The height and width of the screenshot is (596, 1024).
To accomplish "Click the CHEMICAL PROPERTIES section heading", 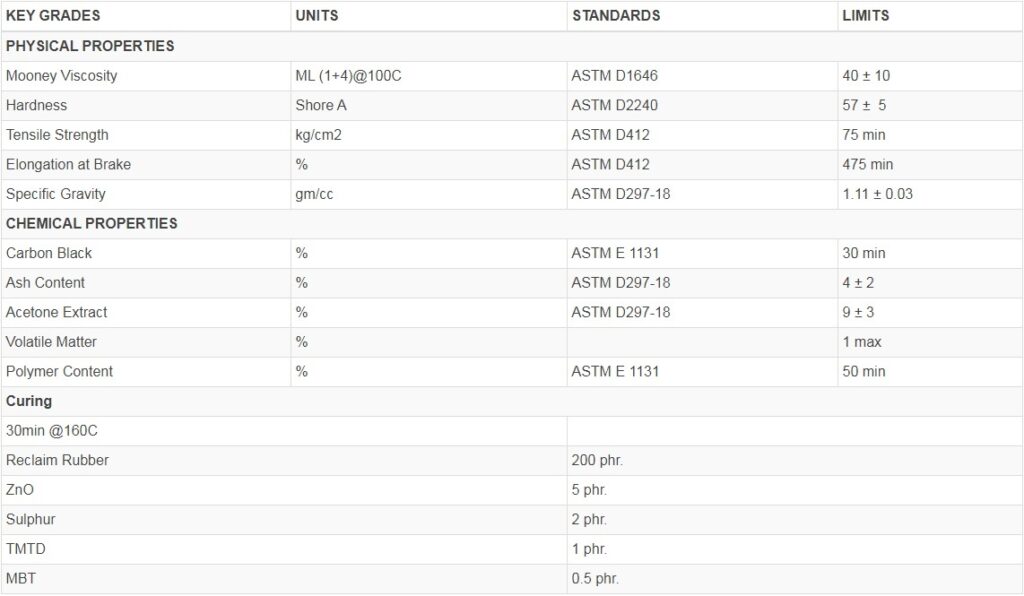I will point(91,223).
